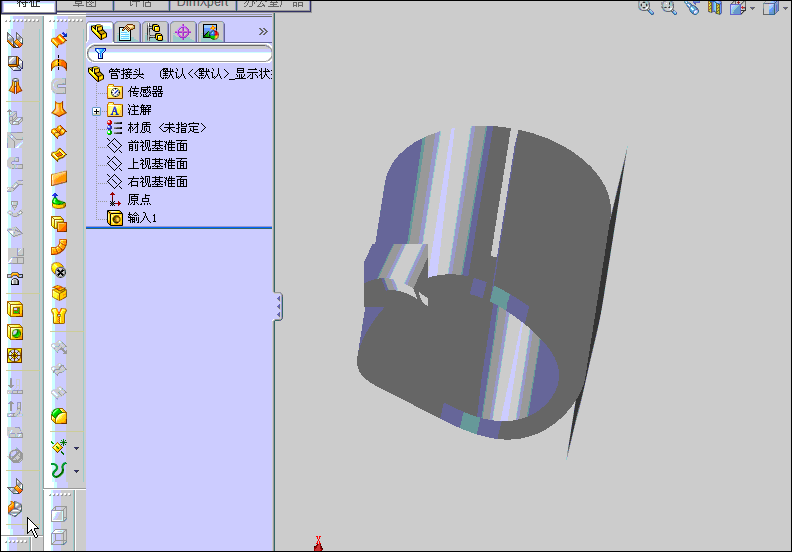Open the Reference Geometry dropdown arrow
This screenshot has height=552, width=792.
[76, 448]
